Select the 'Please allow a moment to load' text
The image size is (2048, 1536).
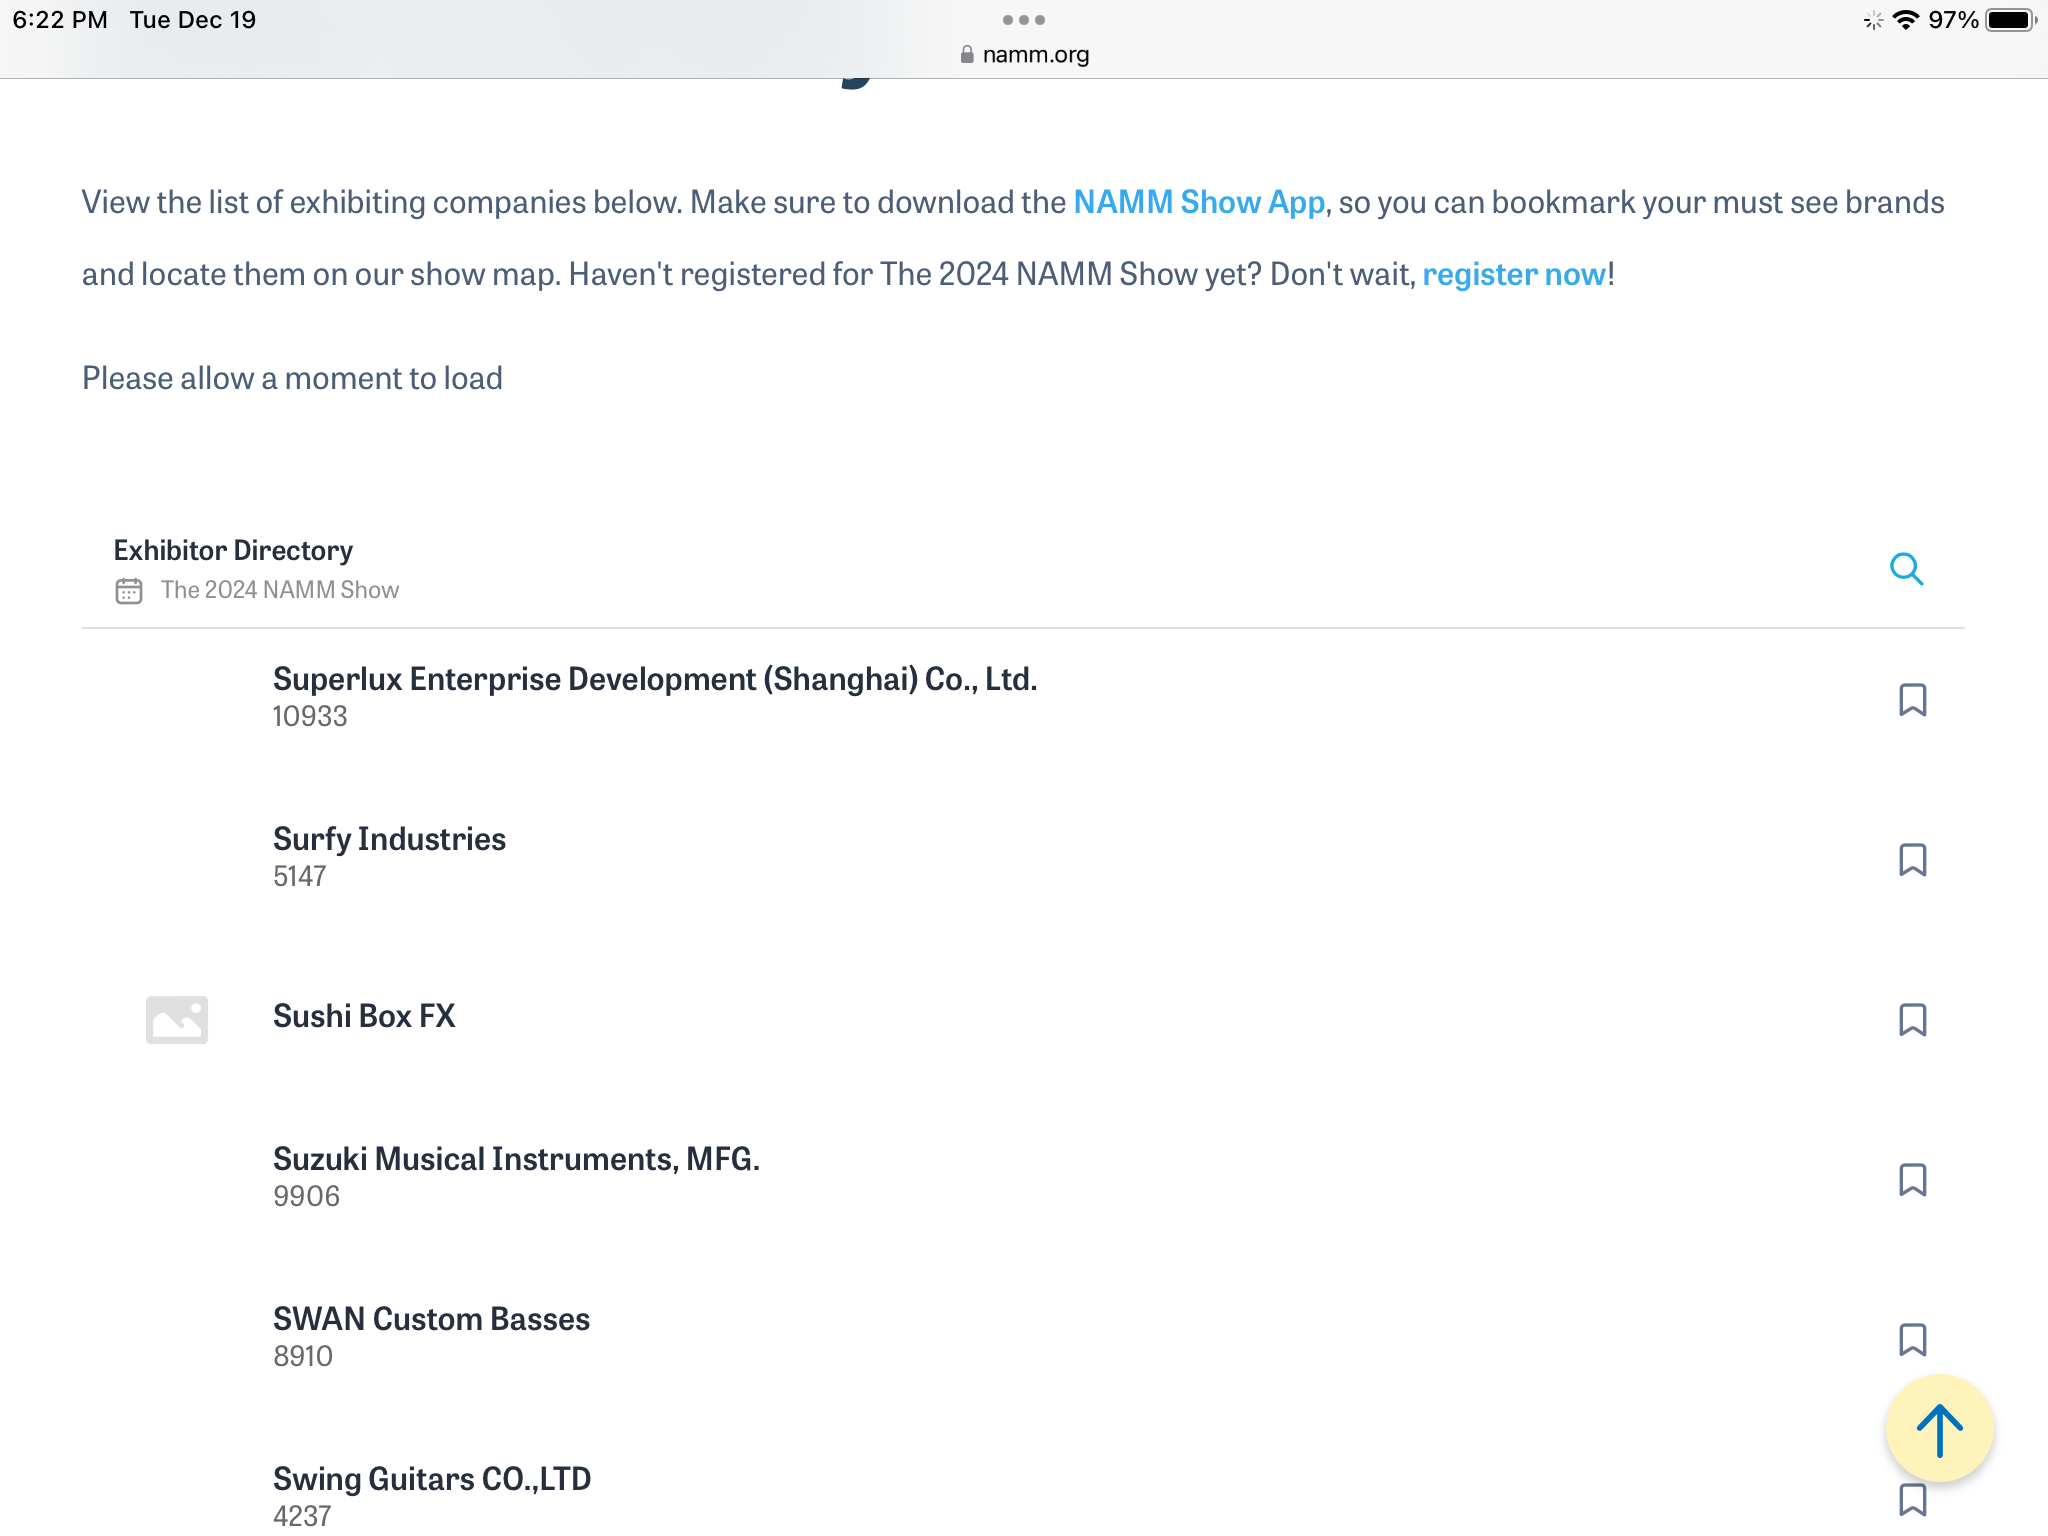pyautogui.click(x=292, y=378)
